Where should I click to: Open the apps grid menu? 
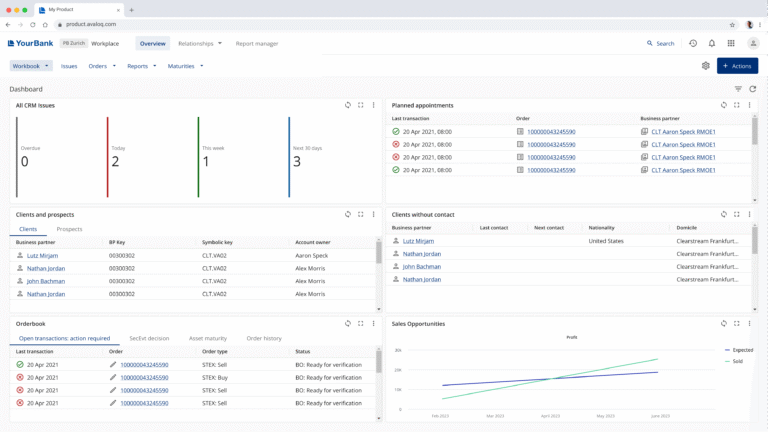coord(731,44)
